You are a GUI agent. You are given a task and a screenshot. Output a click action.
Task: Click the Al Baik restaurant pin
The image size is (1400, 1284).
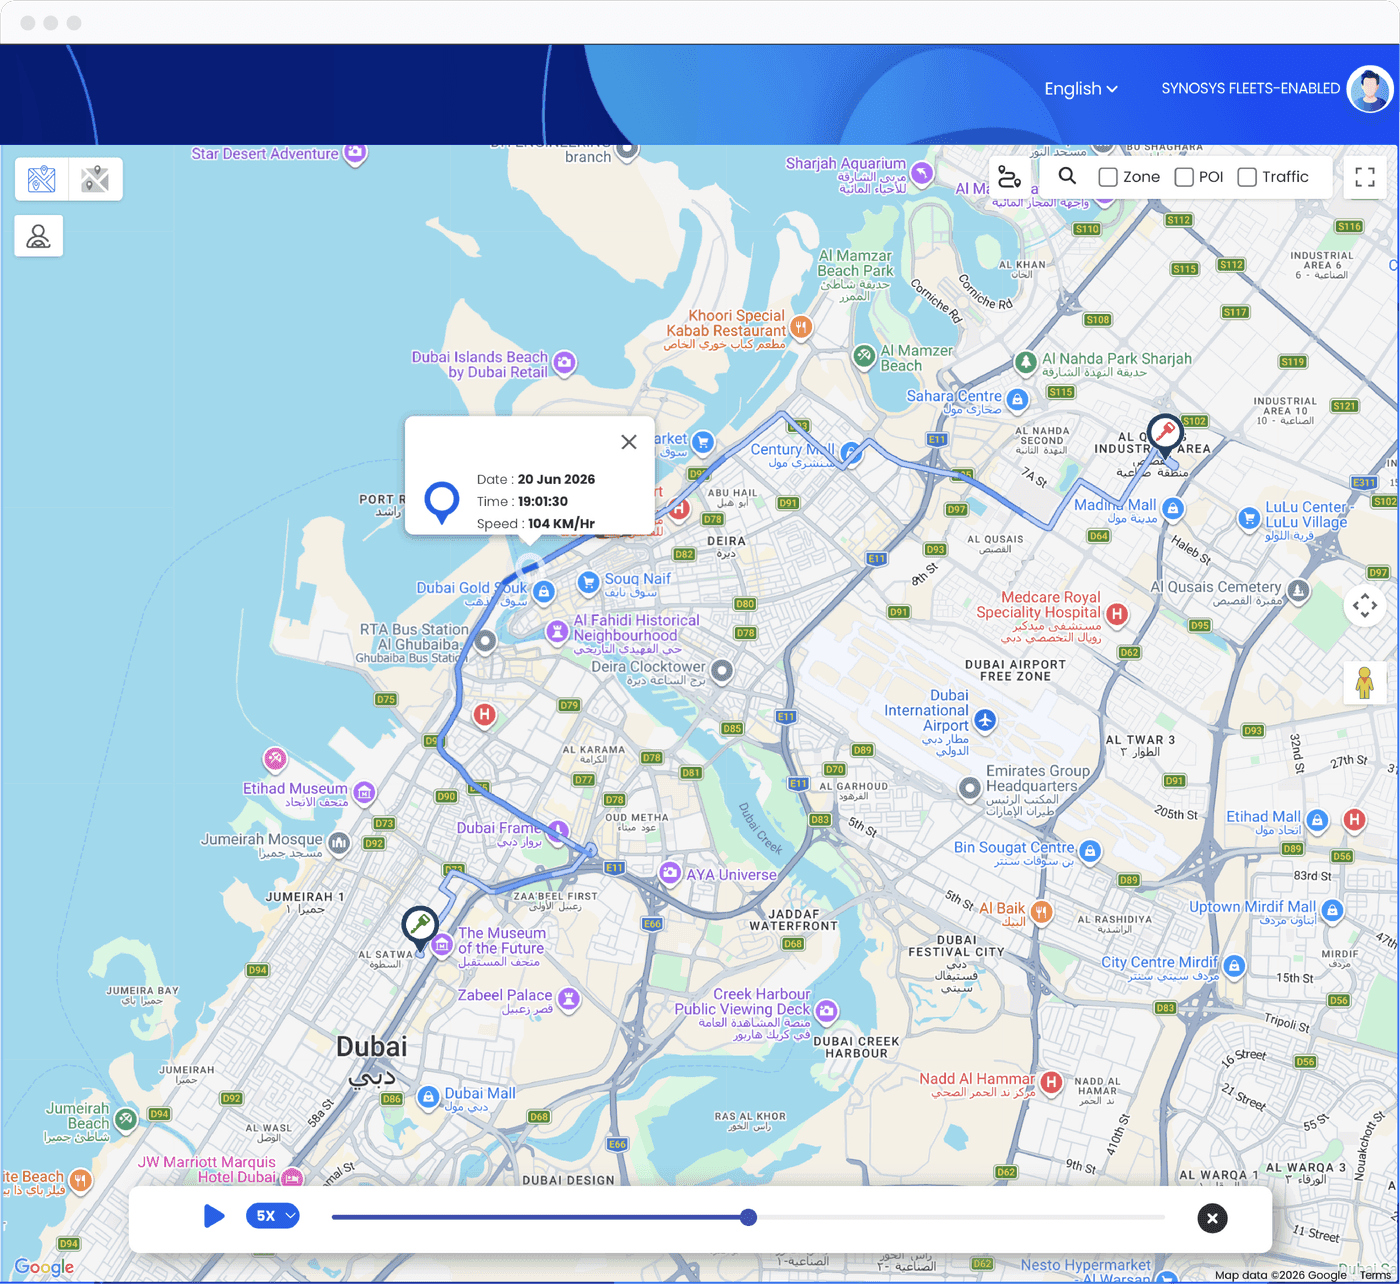pos(1041,911)
